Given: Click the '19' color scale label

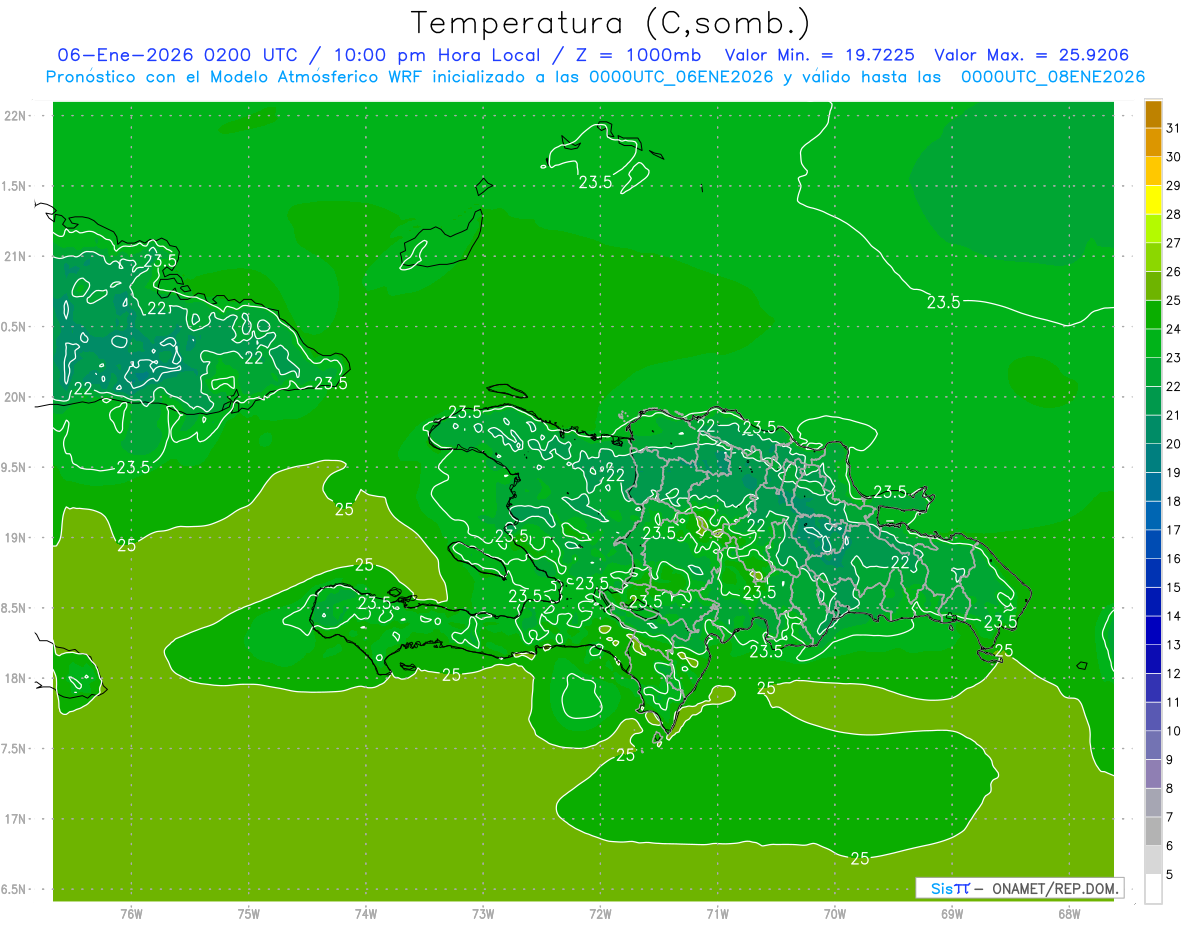Looking at the screenshot, I should [1174, 473].
